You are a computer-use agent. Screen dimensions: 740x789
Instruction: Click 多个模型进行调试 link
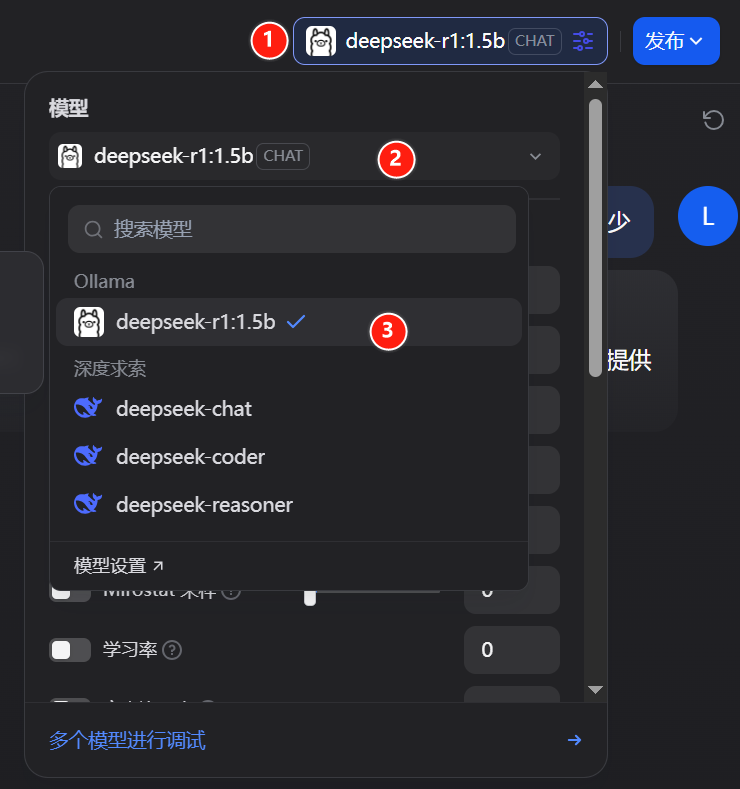(127, 740)
